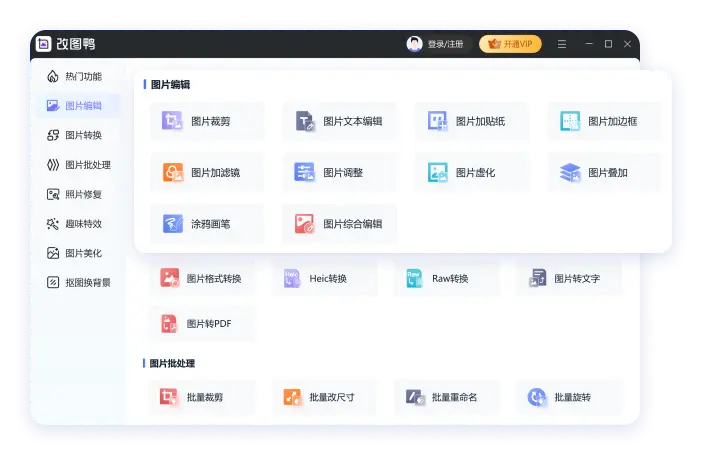Click the 开通VIP button
Screen dimensions: 706x469
point(510,44)
